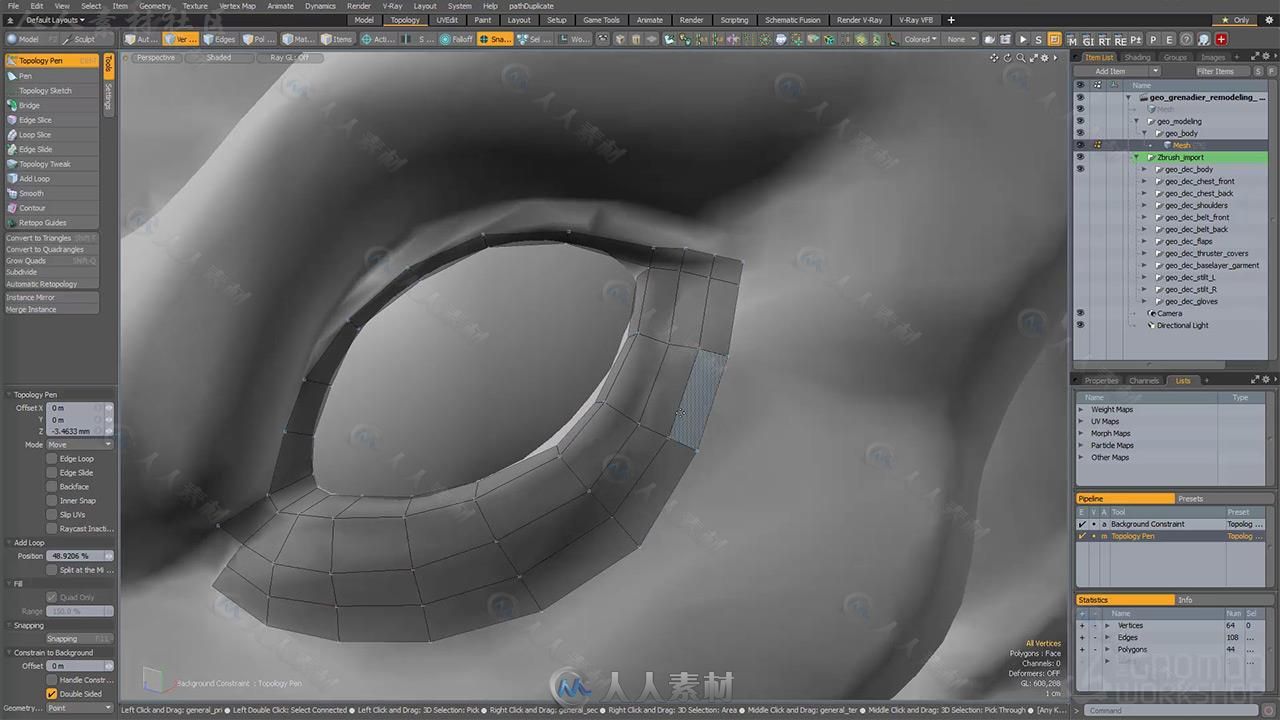Toggle the Backface checkbox

point(52,487)
